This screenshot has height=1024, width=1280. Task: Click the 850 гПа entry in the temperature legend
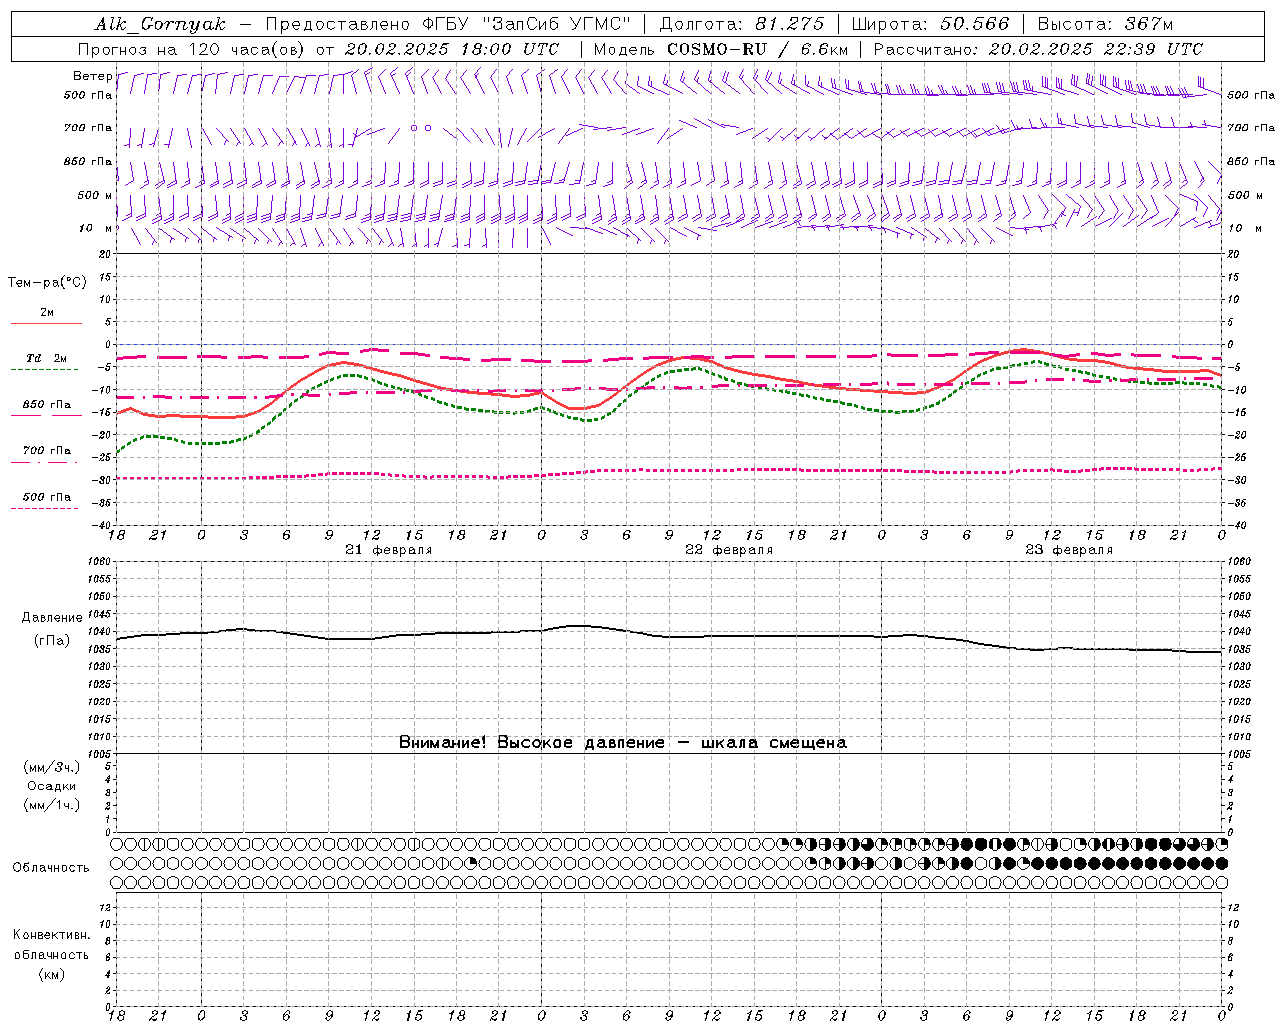(46, 405)
